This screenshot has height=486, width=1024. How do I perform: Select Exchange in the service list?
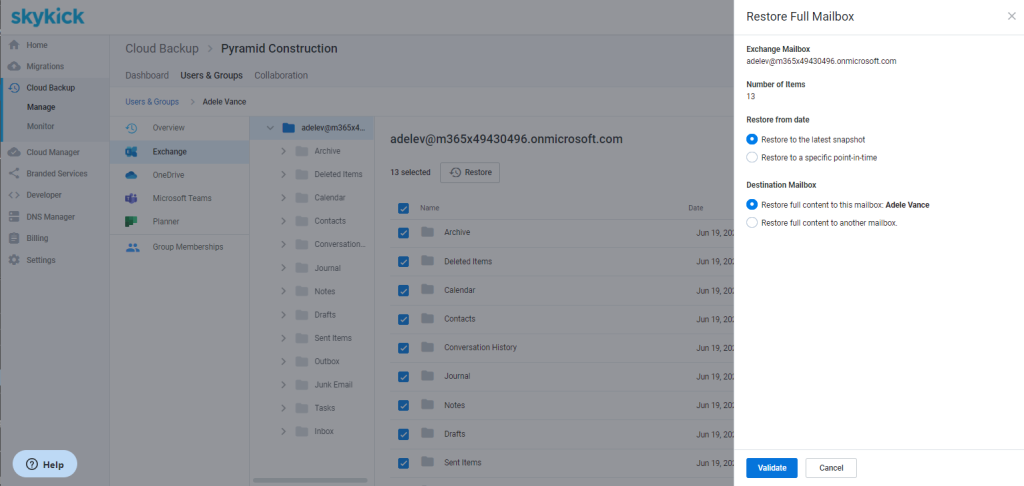pos(180,152)
